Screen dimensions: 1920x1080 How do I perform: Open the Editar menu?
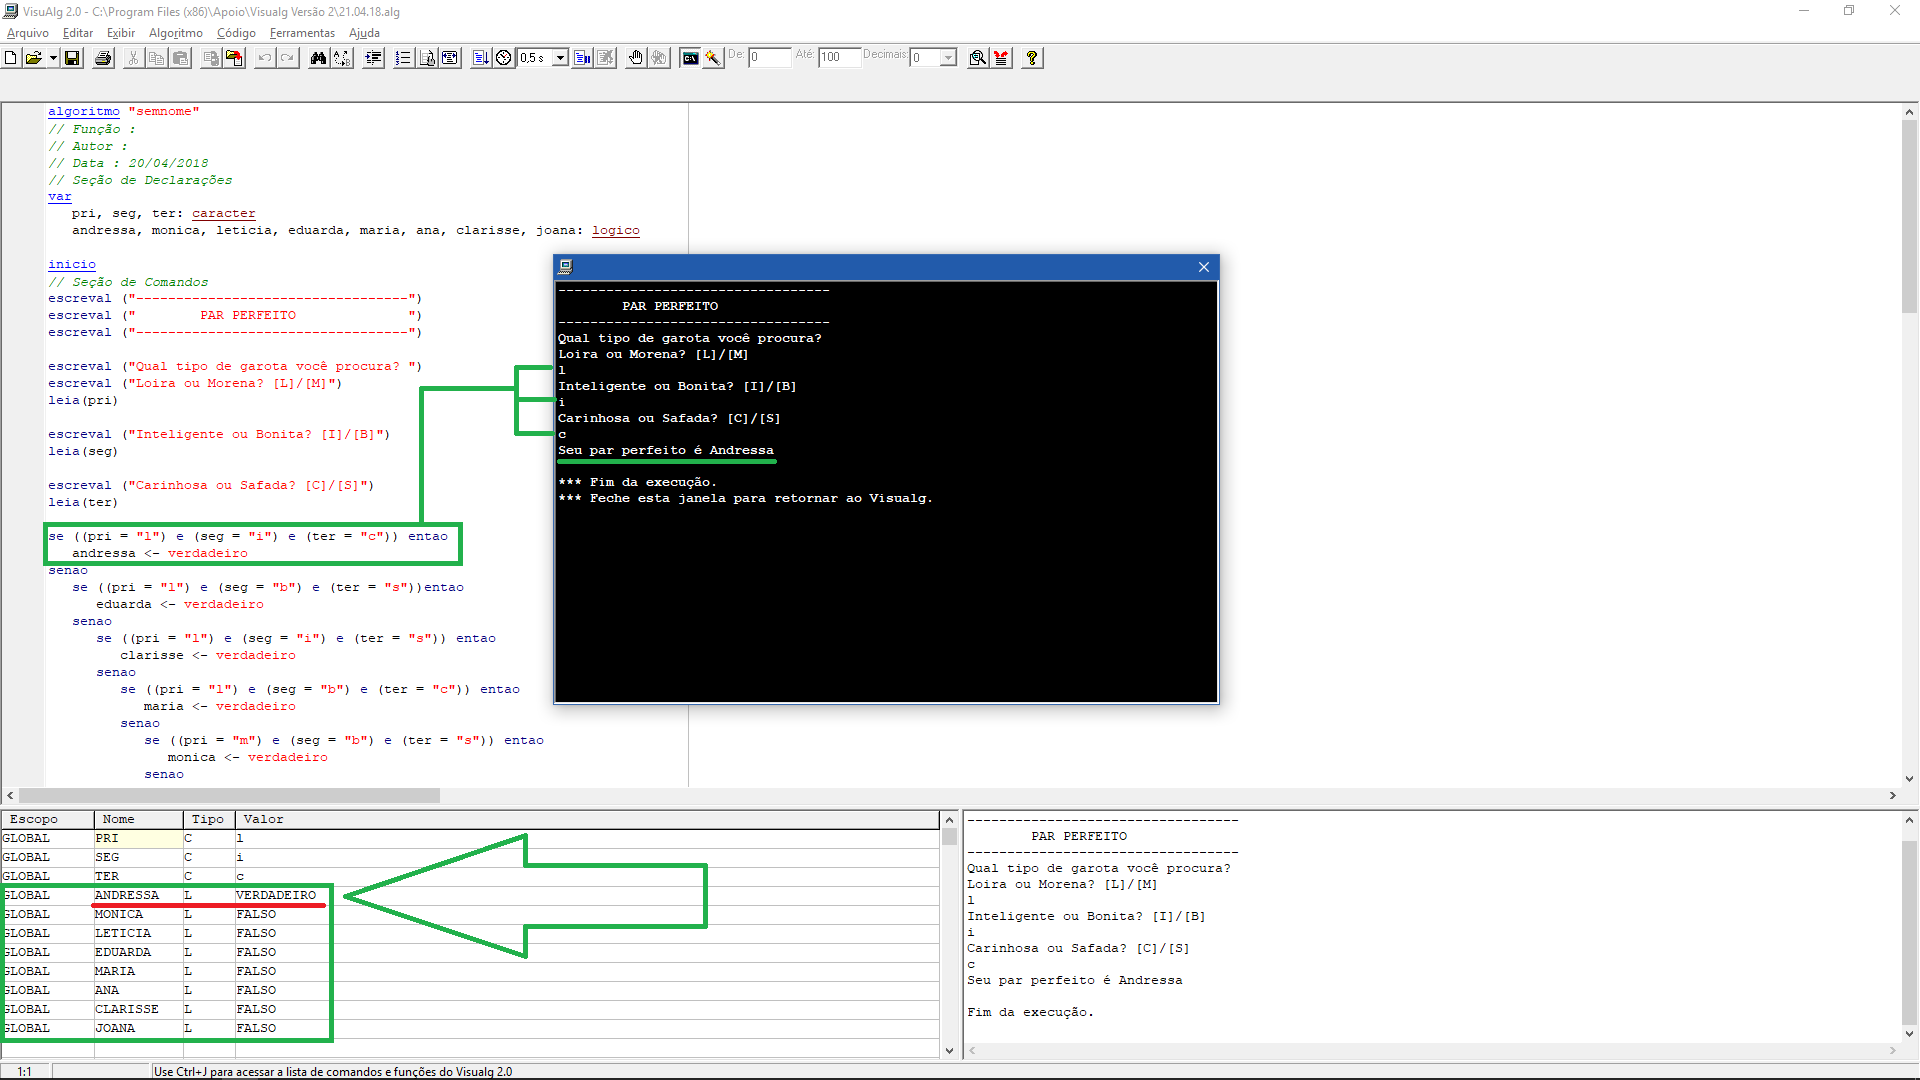click(x=78, y=33)
